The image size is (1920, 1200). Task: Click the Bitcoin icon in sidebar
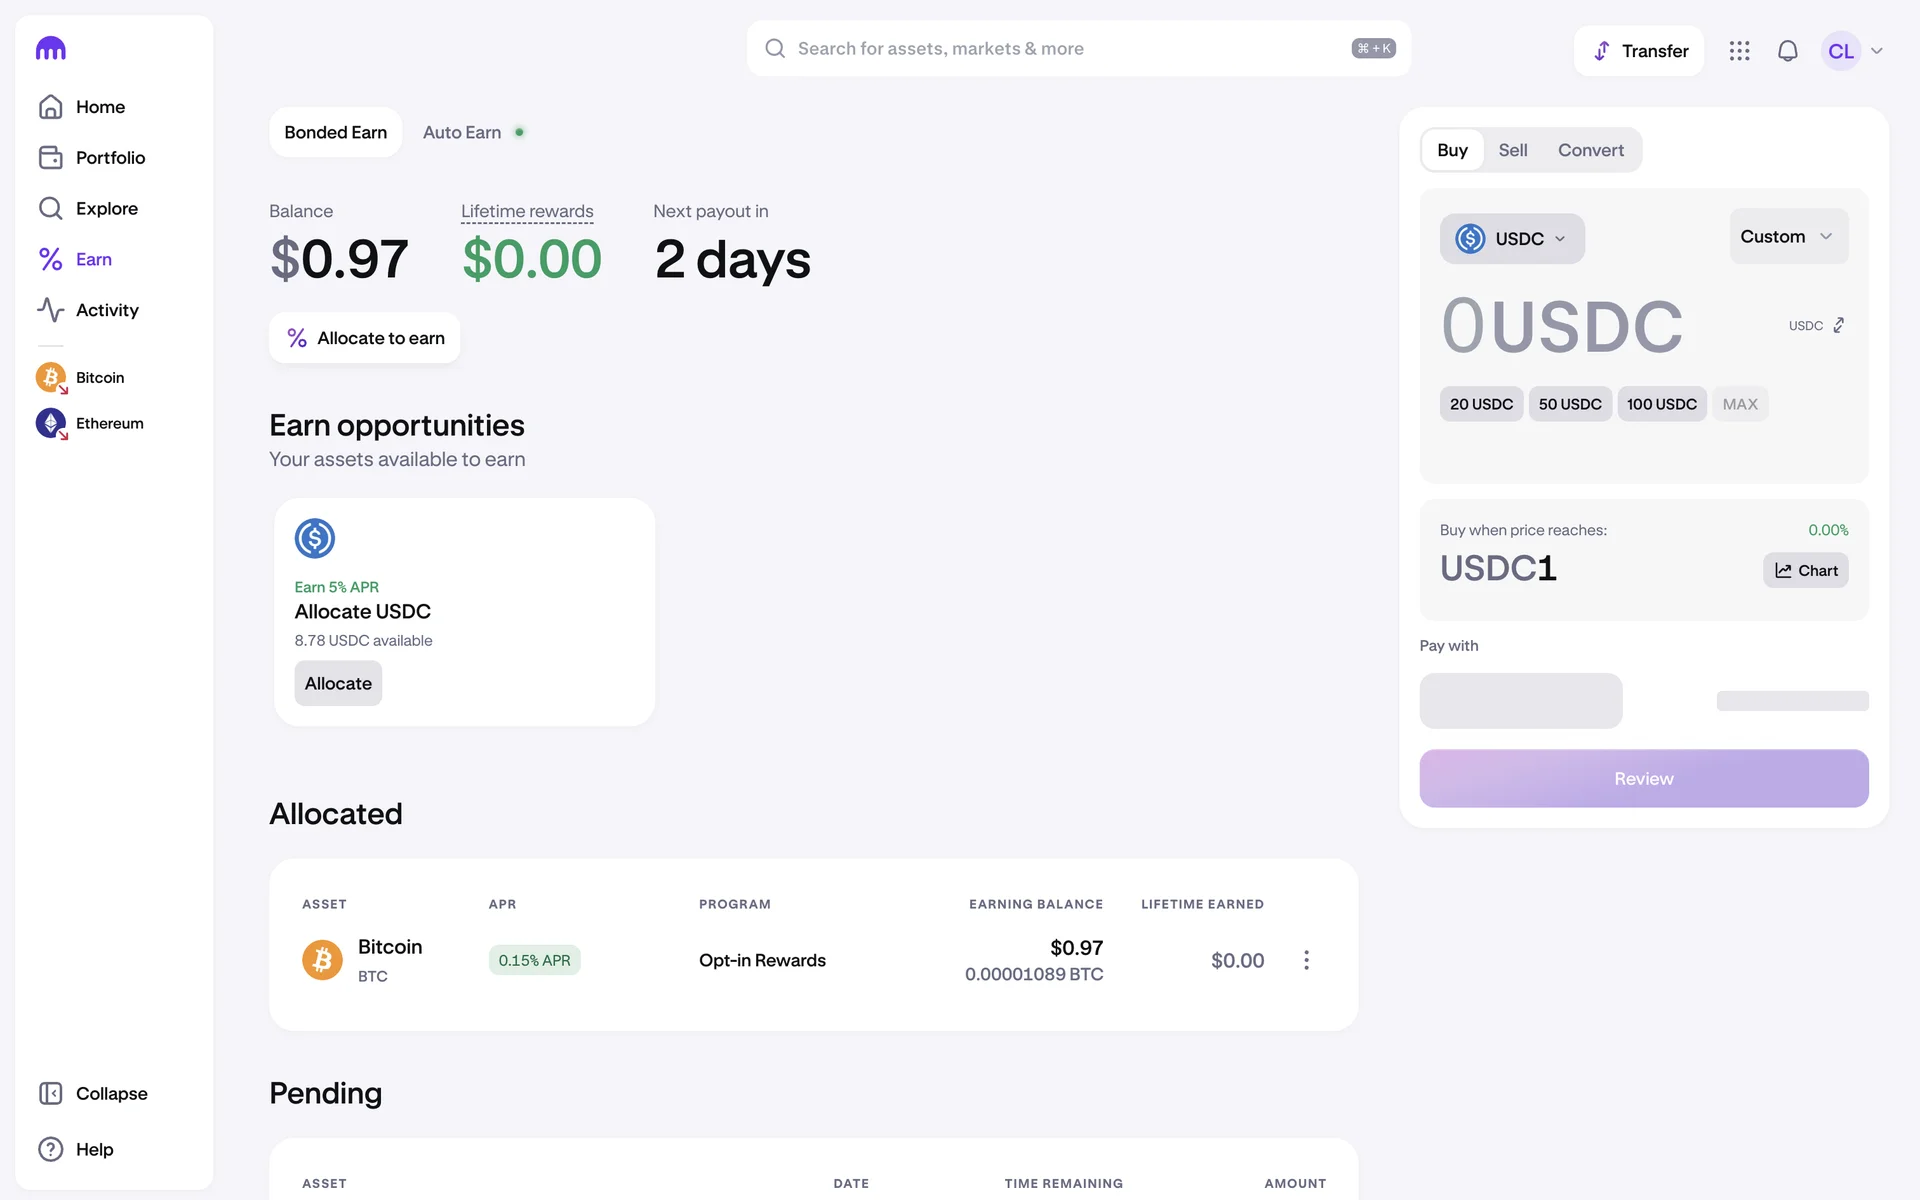pos(51,377)
